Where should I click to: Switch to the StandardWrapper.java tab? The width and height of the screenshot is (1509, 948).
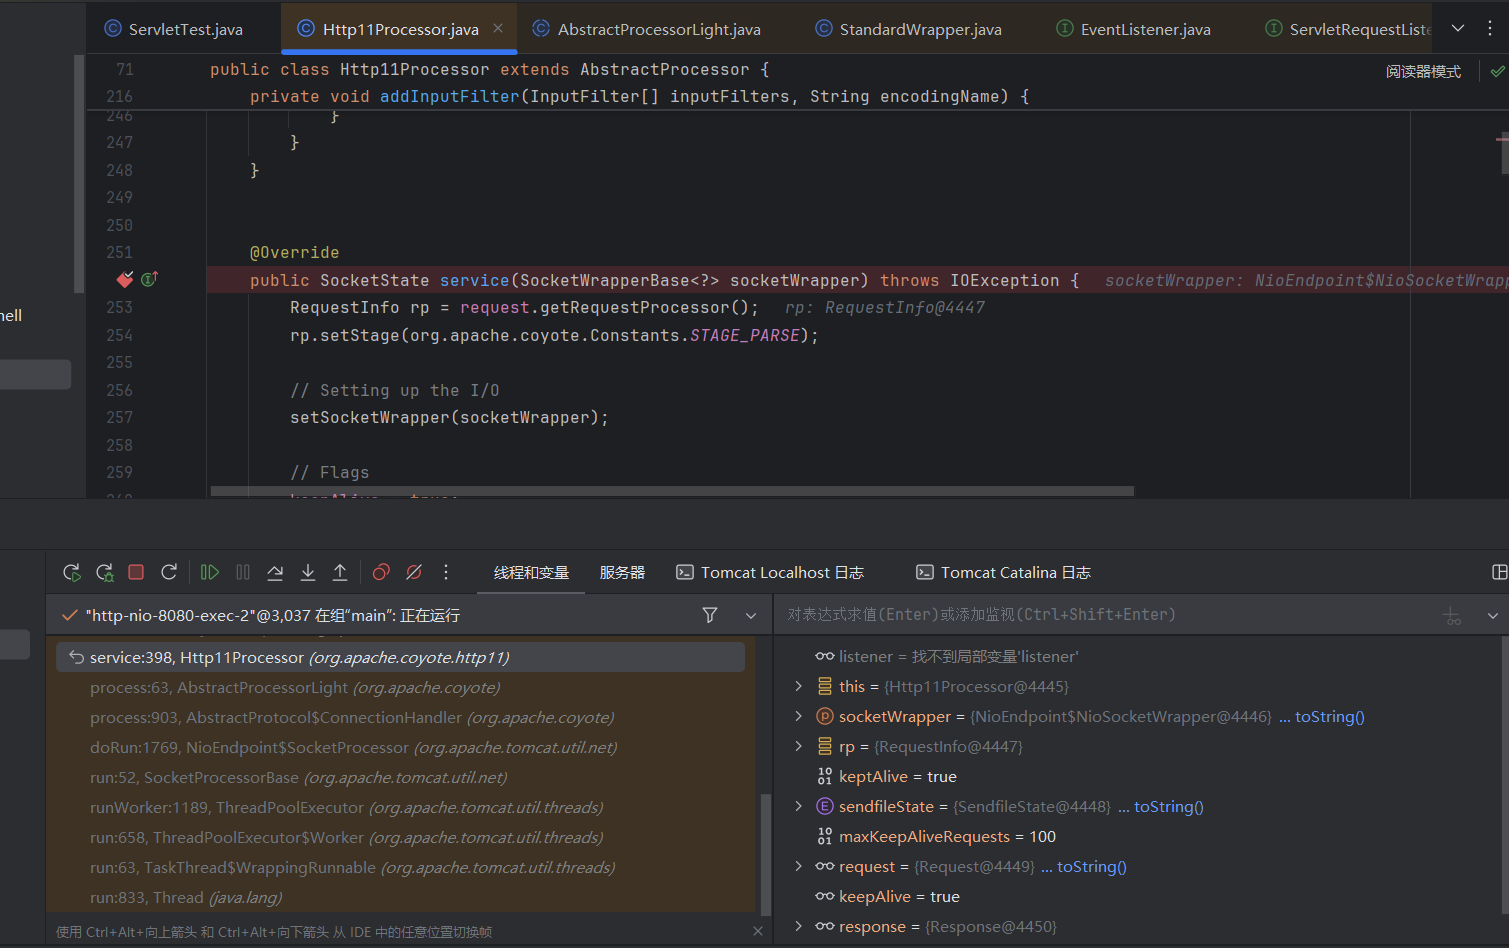pyautogui.click(x=919, y=29)
